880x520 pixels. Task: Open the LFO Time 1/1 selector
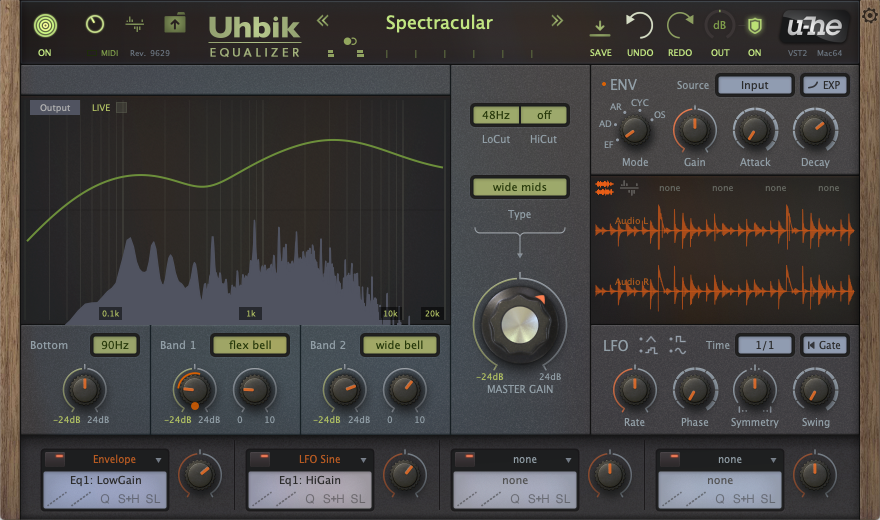764,346
